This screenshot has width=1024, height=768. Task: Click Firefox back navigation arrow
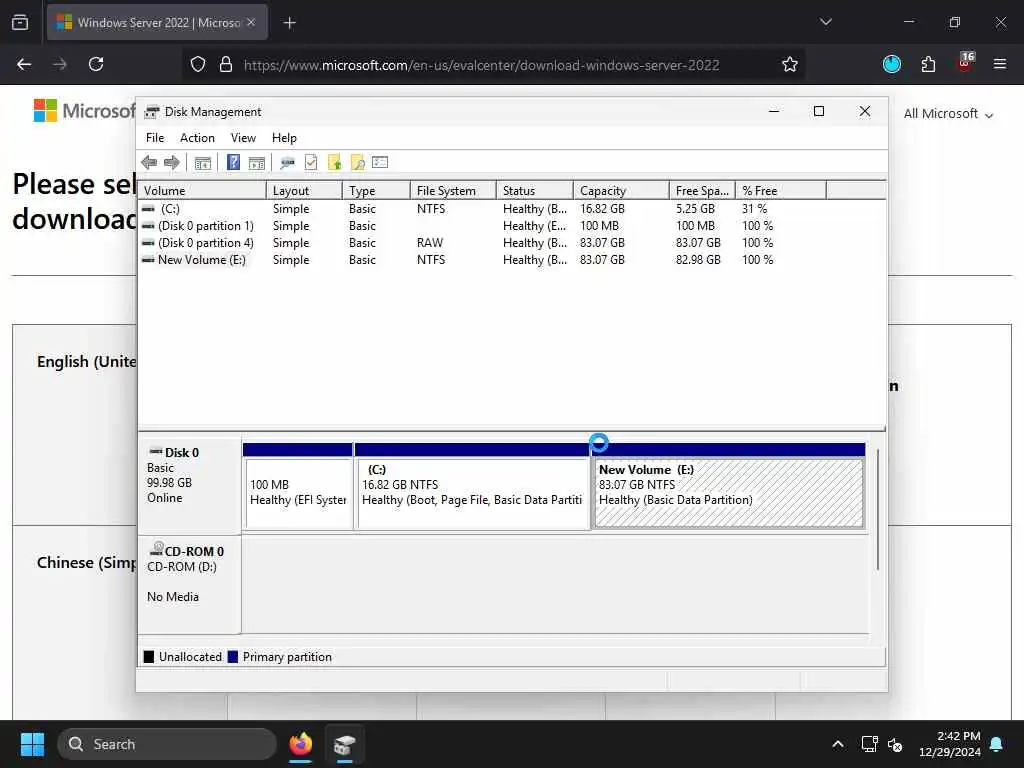(x=24, y=64)
